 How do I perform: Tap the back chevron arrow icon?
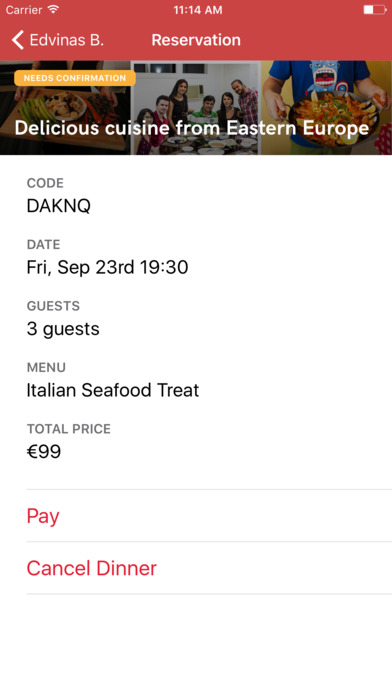coord(18,40)
